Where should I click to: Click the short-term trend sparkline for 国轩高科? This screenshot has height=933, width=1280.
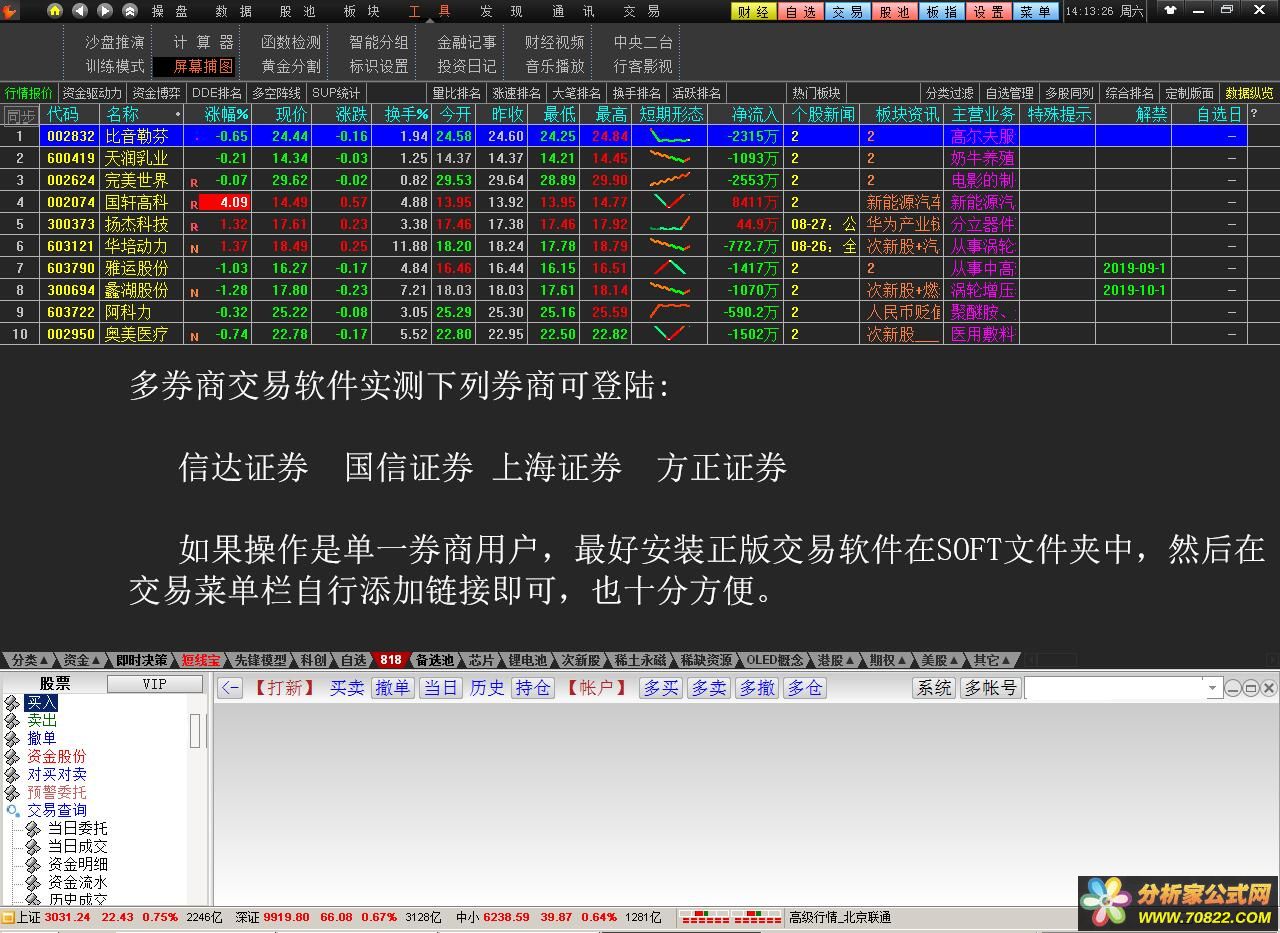click(x=670, y=202)
